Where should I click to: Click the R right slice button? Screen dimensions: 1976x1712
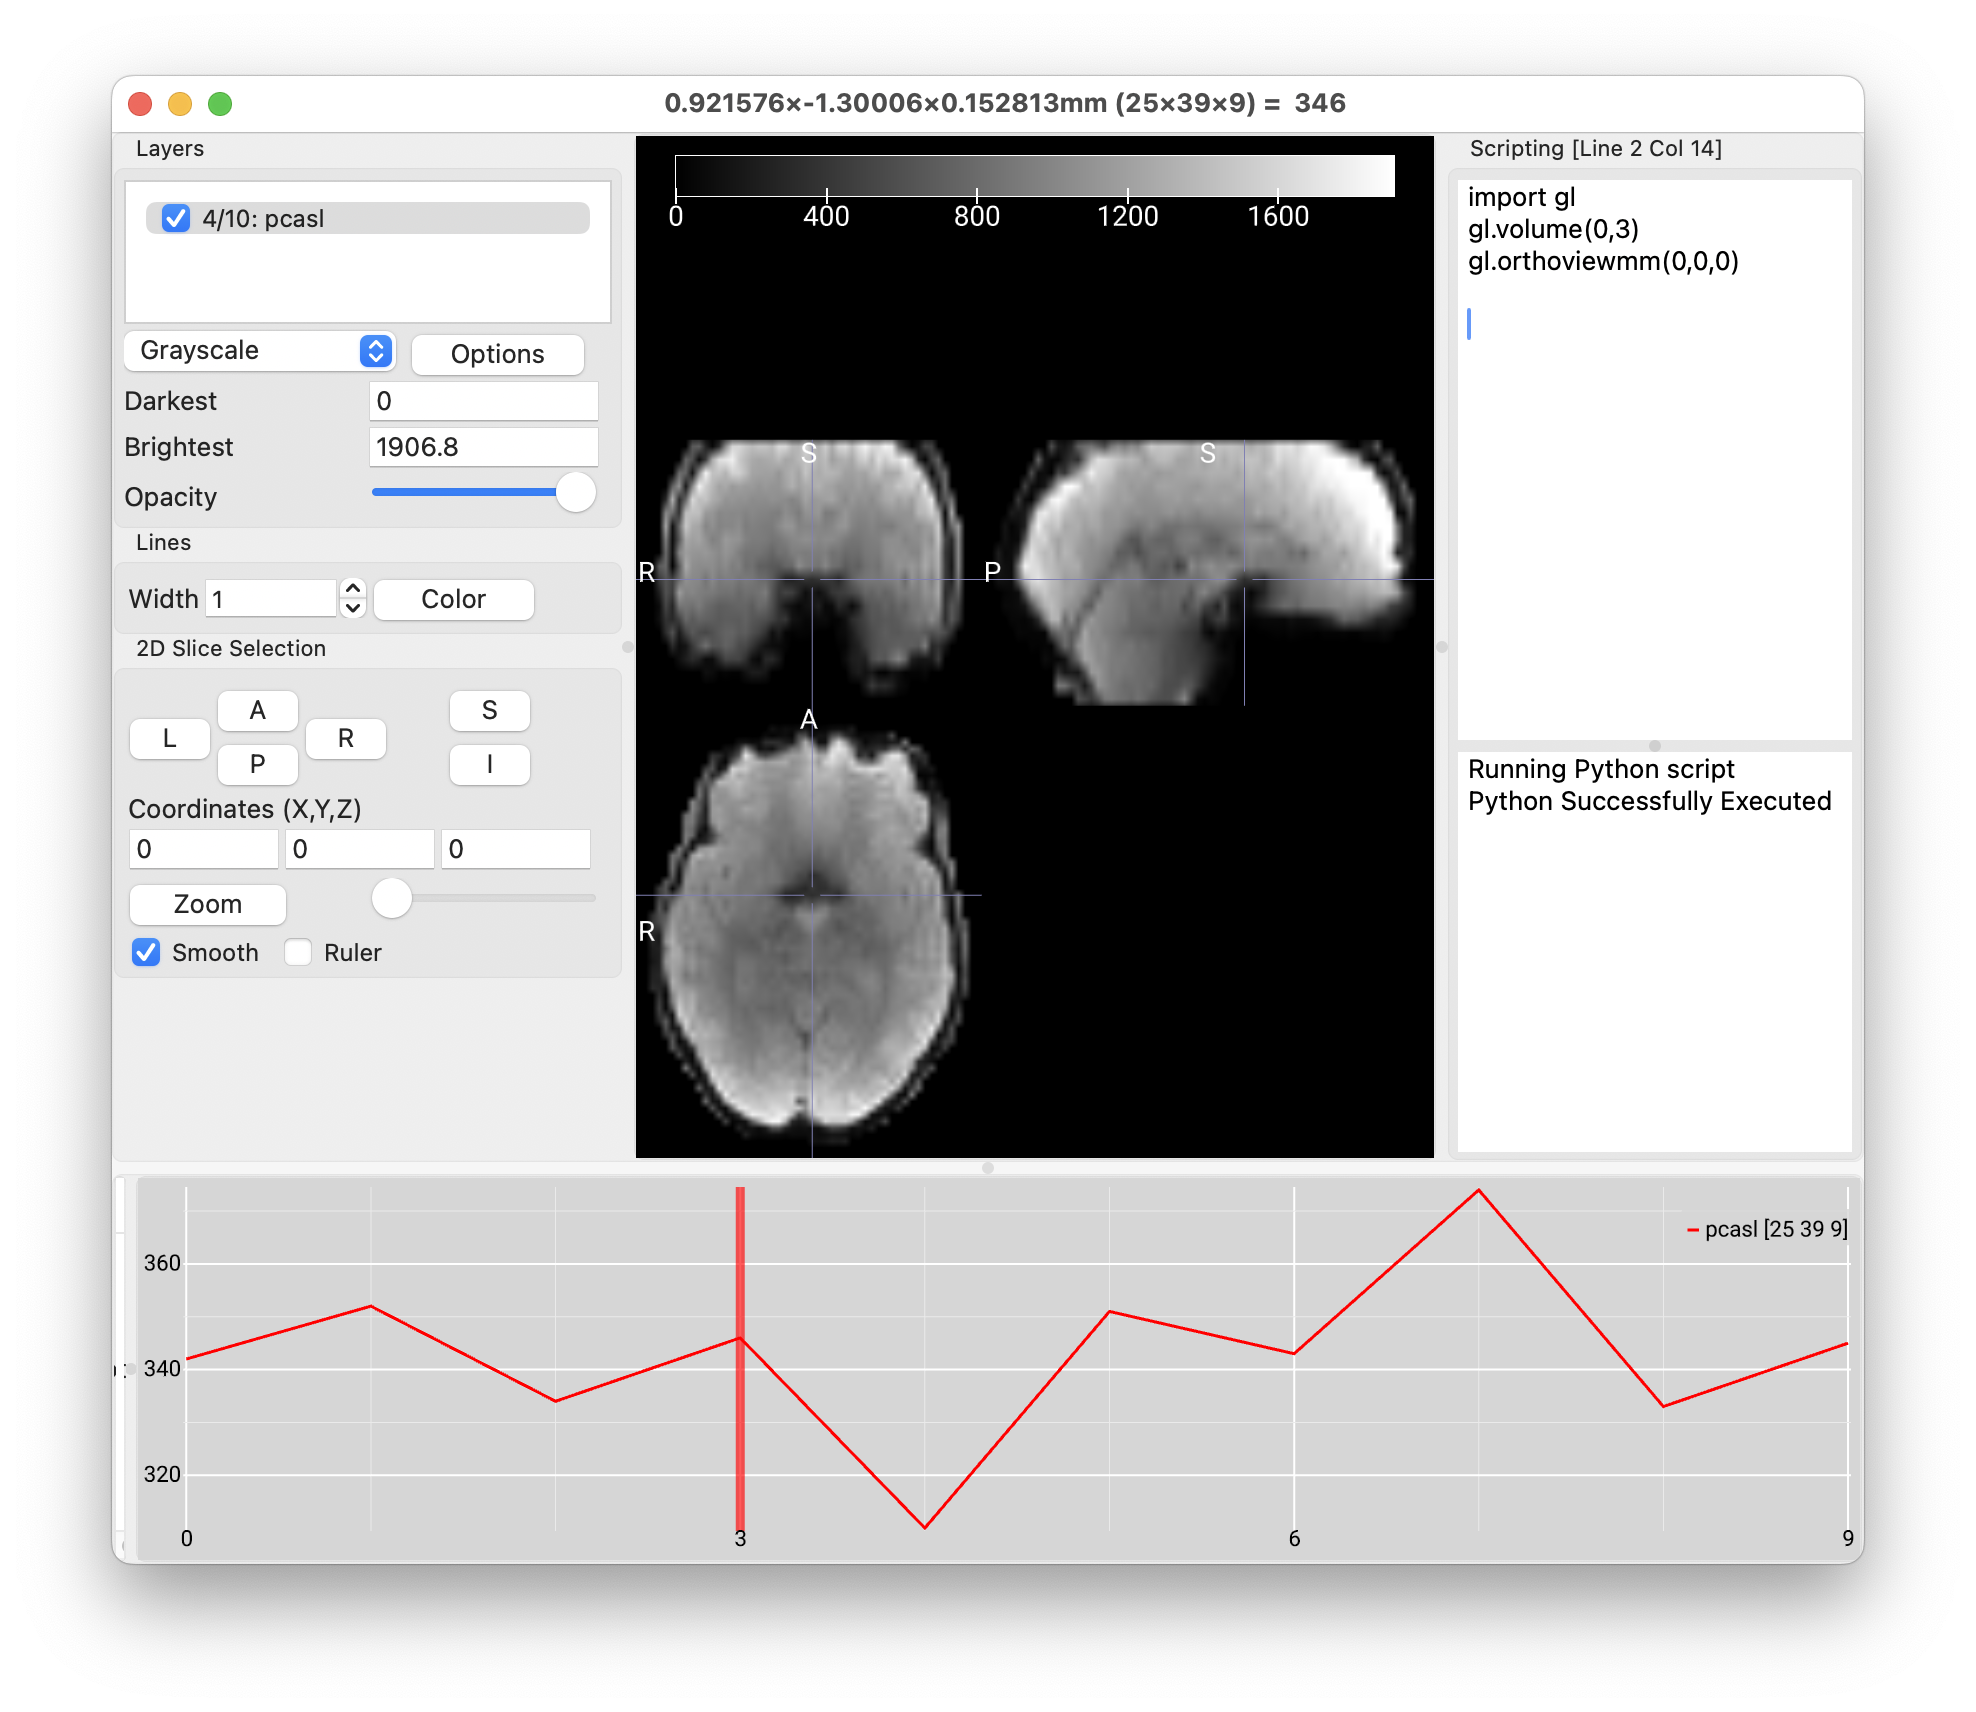[345, 738]
